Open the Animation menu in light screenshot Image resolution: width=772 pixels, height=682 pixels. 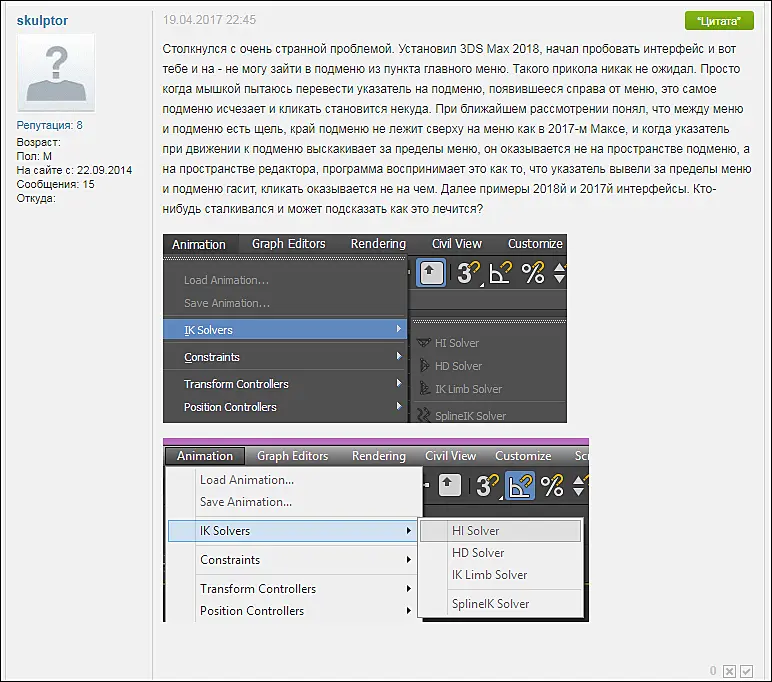coord(205,456)
